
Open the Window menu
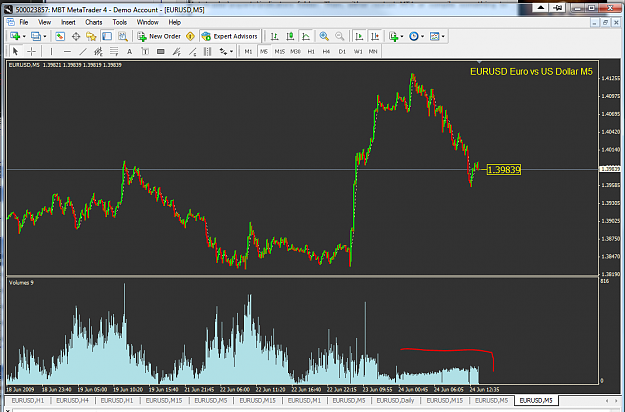coord(147,22)
